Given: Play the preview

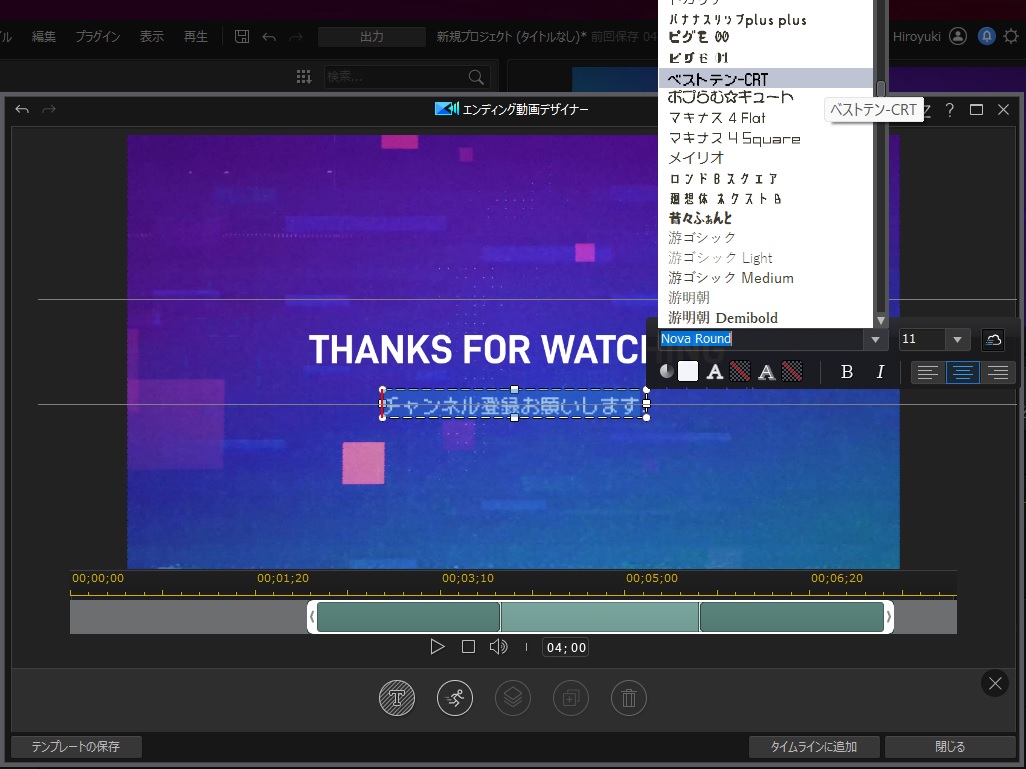Looking at the screenshot, I should [x=437, y=647].
